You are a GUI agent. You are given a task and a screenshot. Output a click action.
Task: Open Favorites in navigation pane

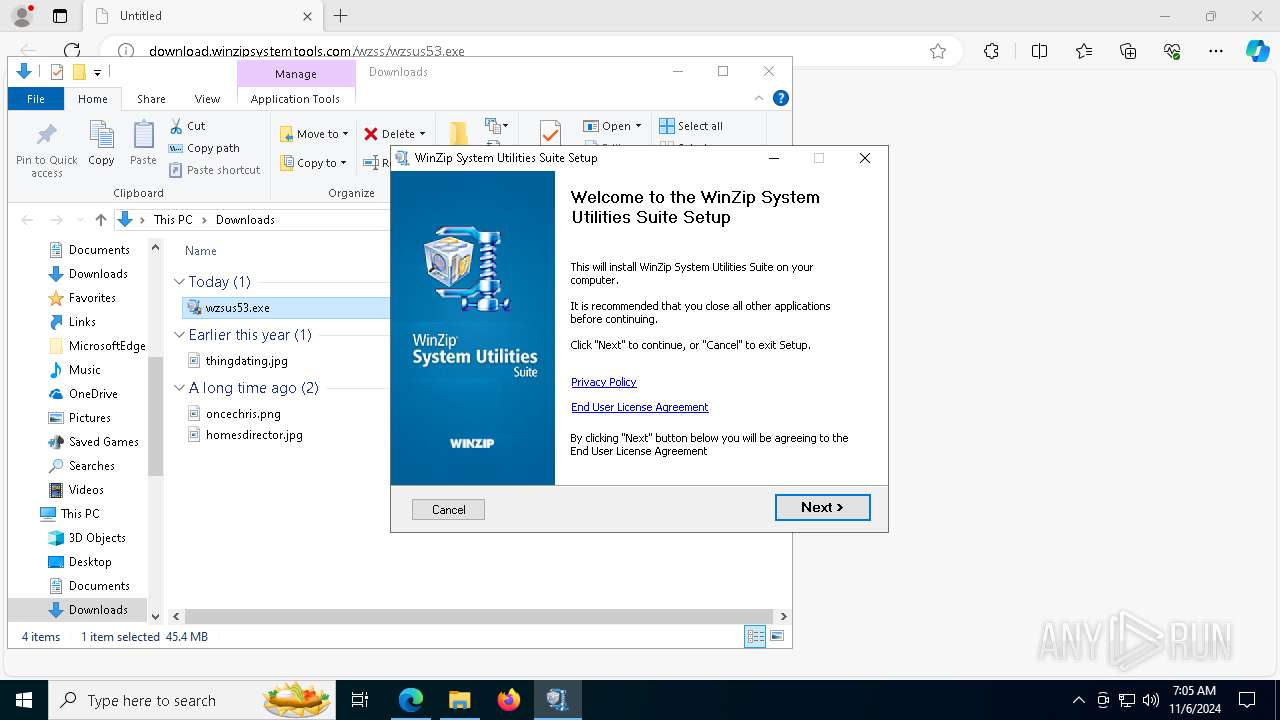(x=92, y=298)
